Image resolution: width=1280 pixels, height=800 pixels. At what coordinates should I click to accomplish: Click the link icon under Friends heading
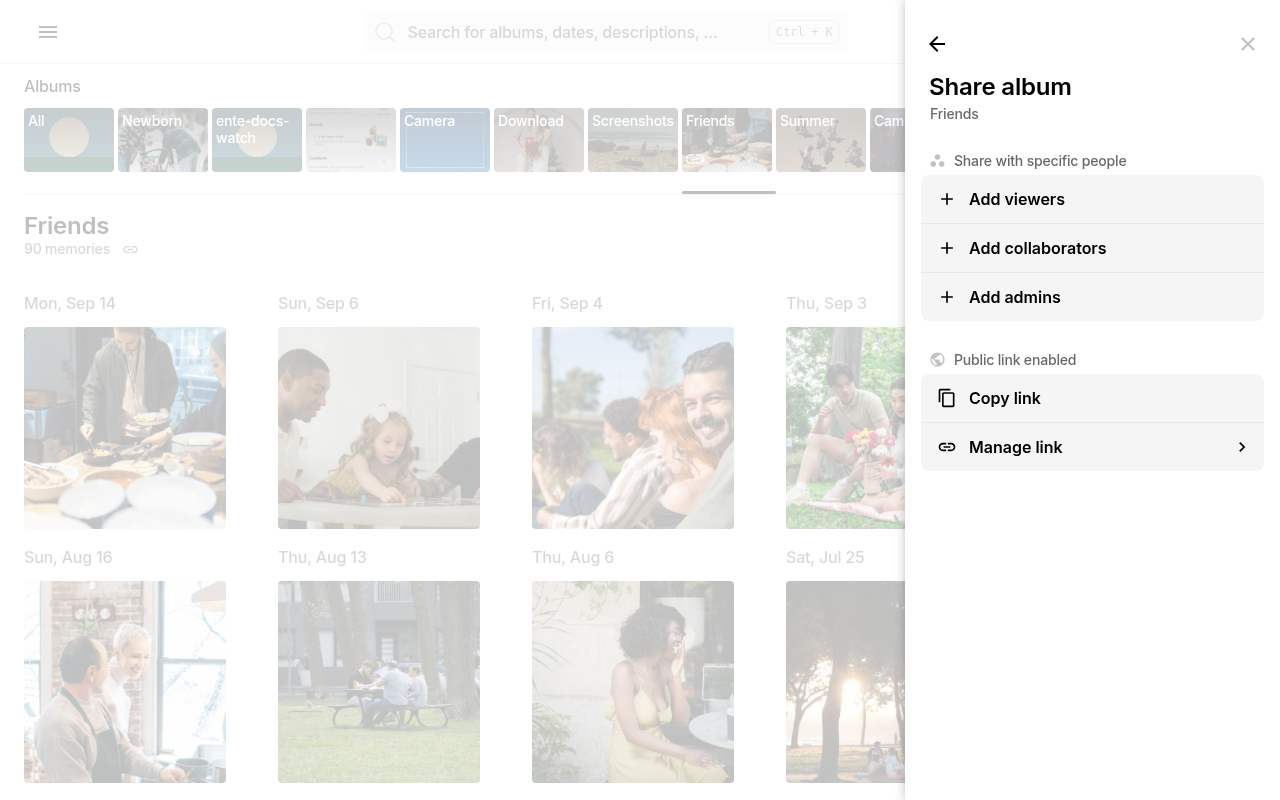[x=131, y=250]
